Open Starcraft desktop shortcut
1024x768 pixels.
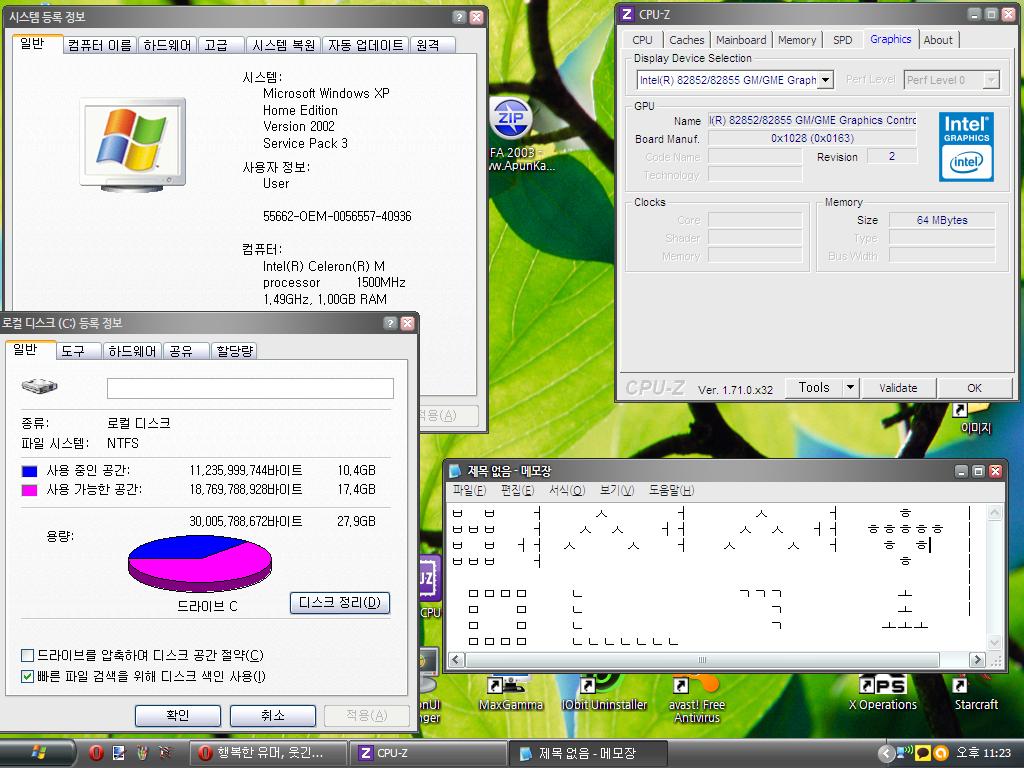tap(976, 694)
